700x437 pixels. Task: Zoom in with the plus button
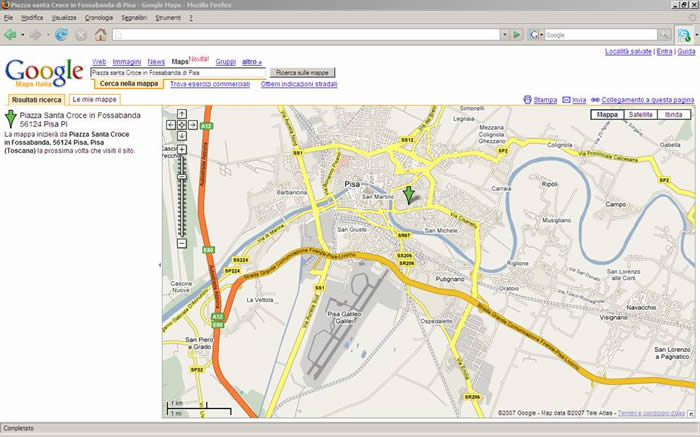(182, 149)
